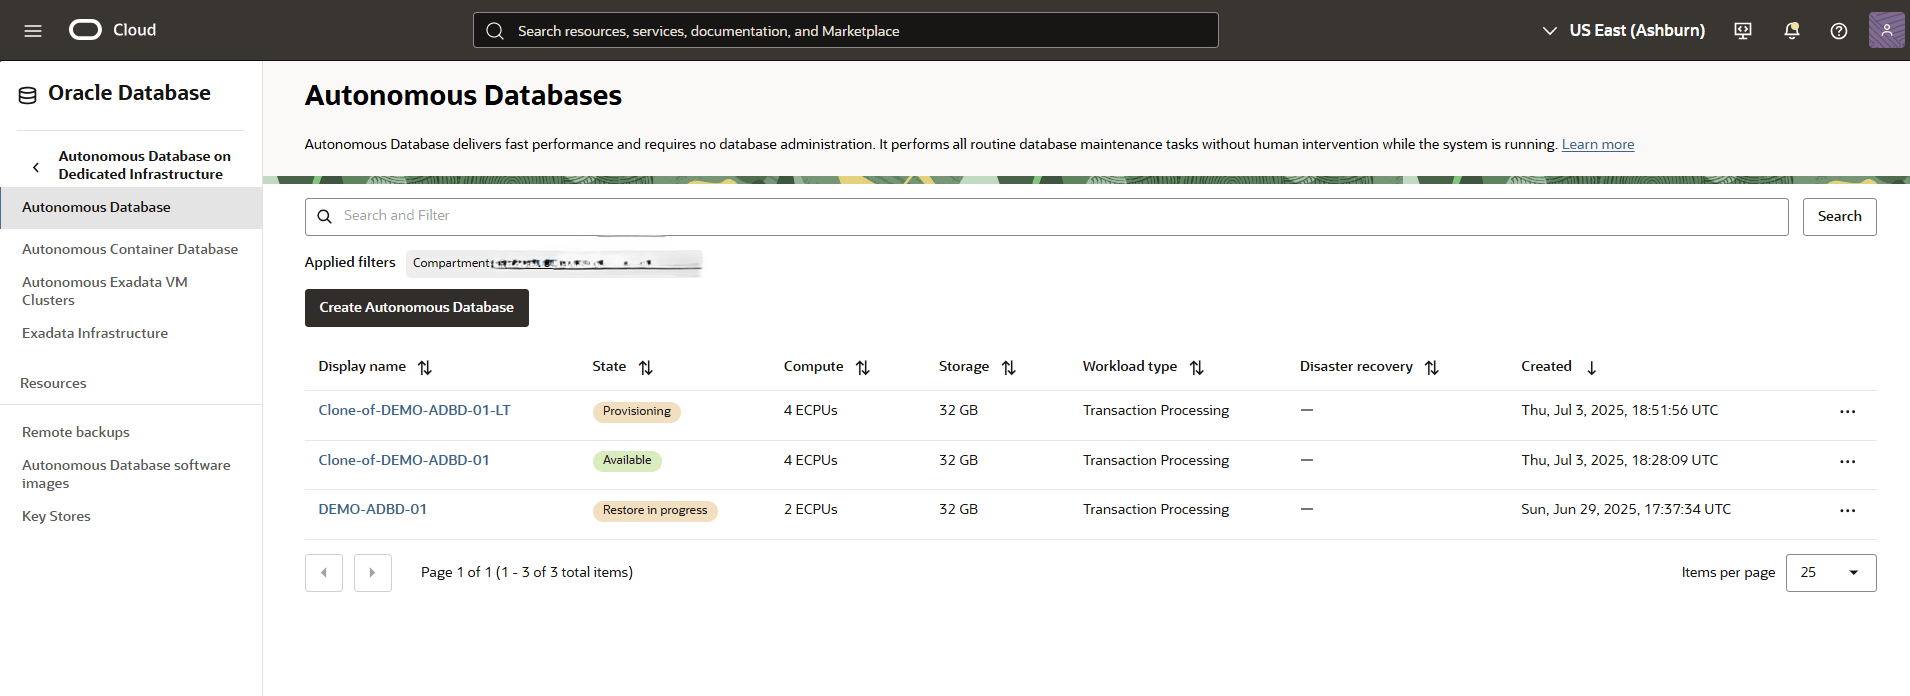Viewport: 1910px width, 696px height.
Task: Open the user profile avatar
Action: coord(1887,30)
